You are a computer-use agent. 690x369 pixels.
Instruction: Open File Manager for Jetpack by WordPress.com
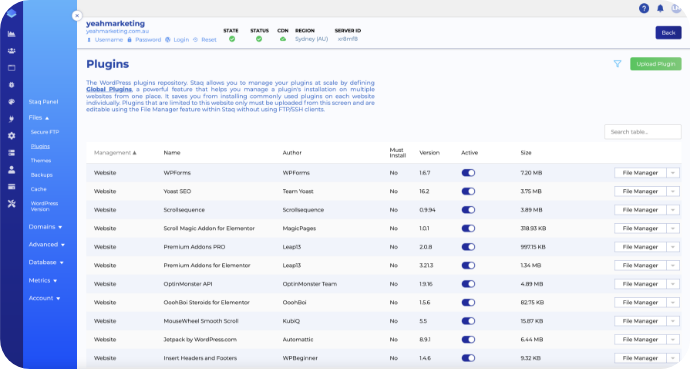coord(640,340)
